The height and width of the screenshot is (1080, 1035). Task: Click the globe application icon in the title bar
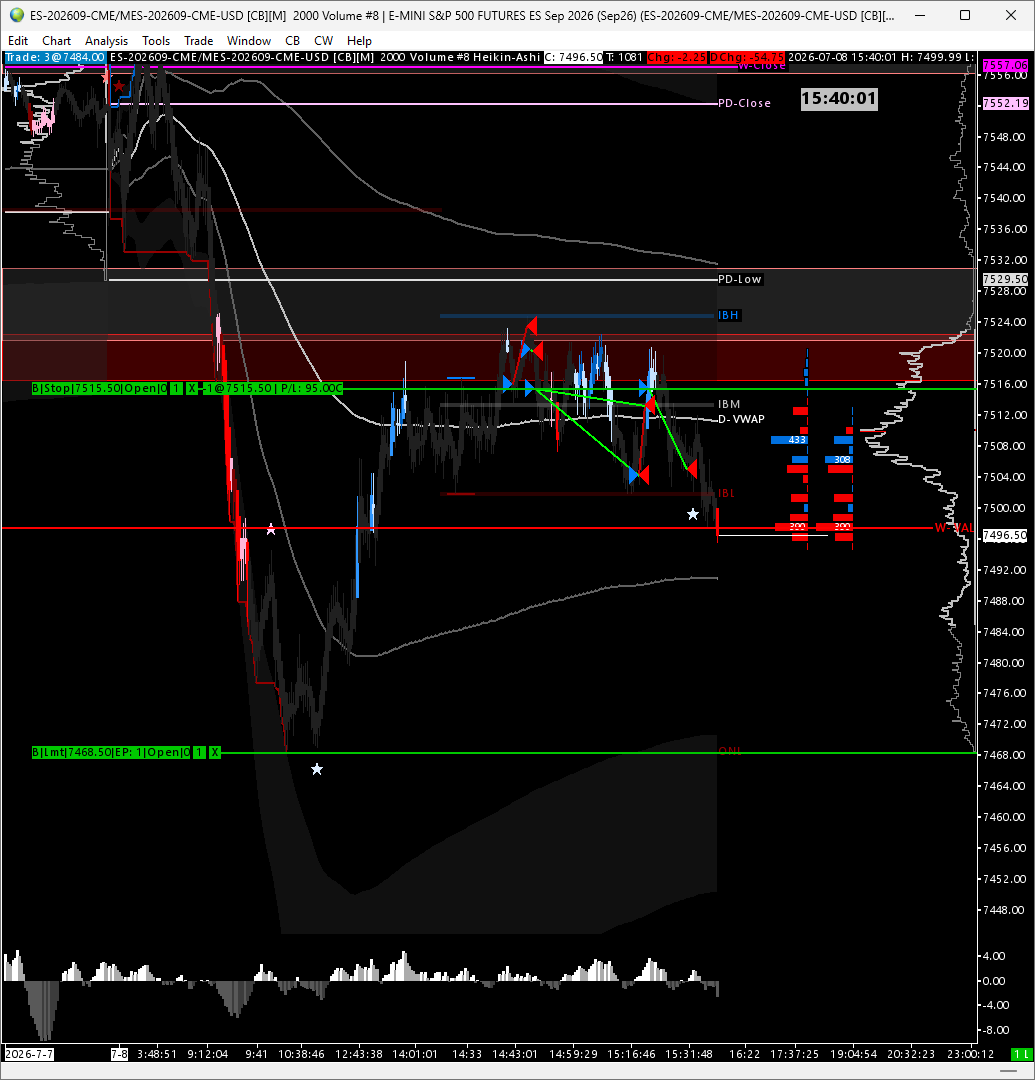point(17,15)
